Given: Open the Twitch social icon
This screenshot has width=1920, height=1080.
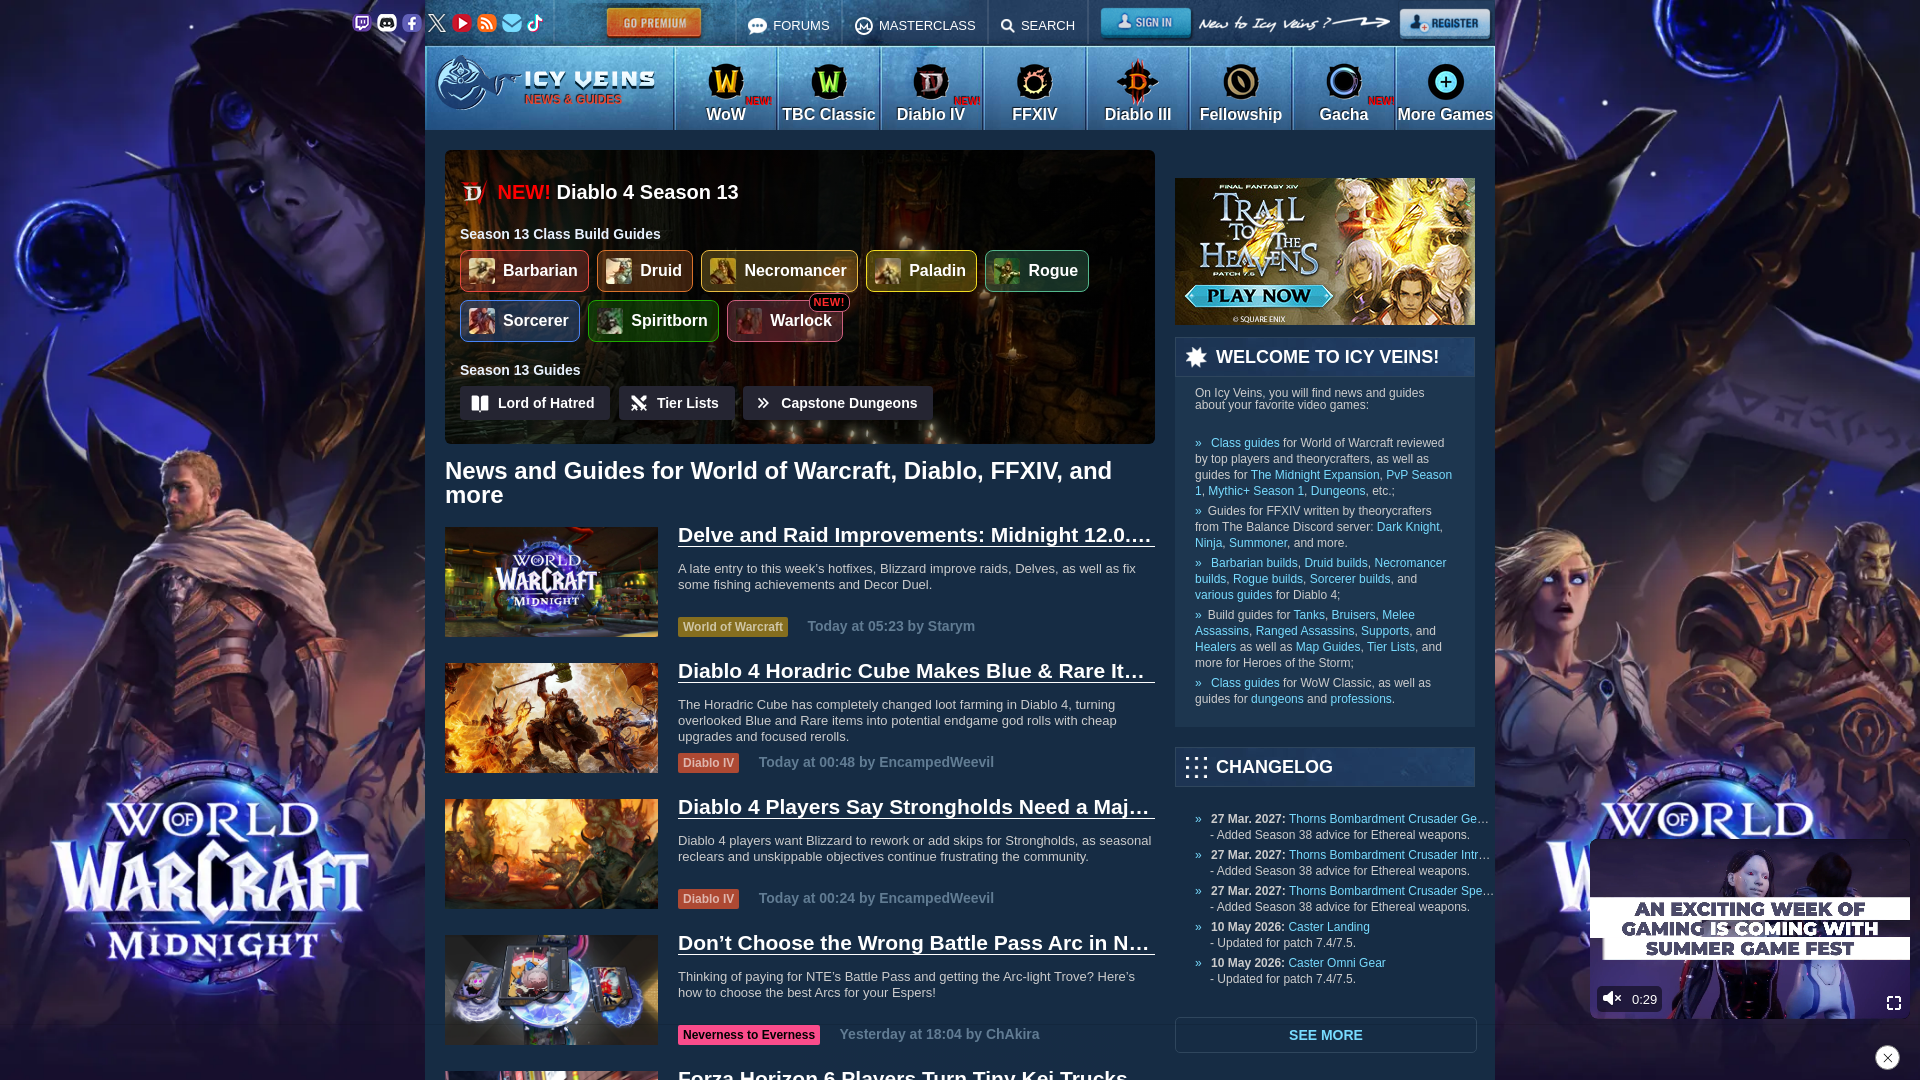Looking at the screenshot, I should coord(362,23).
